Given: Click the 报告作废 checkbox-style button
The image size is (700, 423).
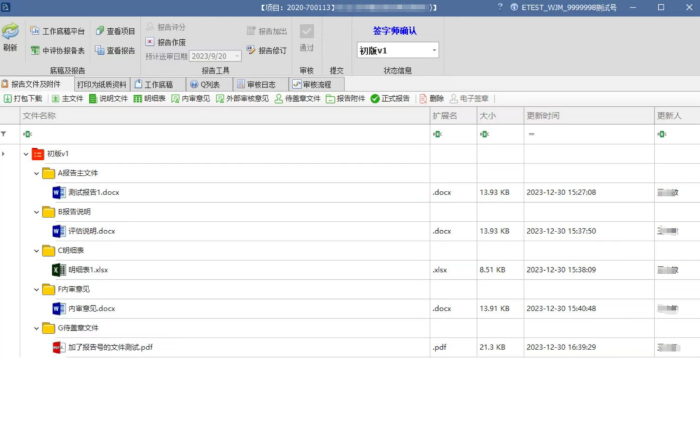Looking at the screenshot, I should 151,42.
